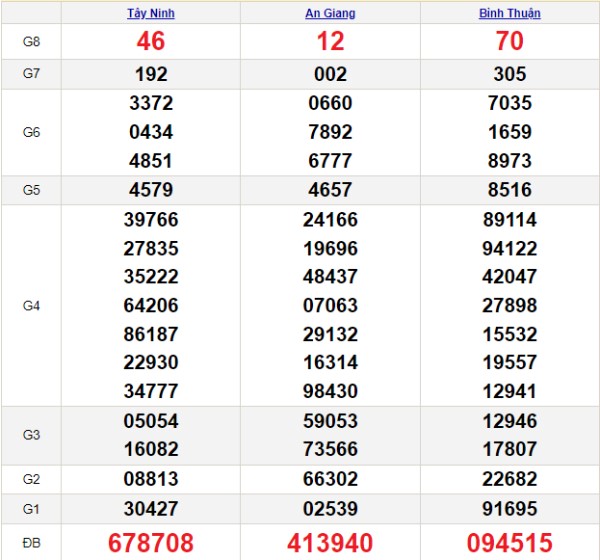600x560 pixels.
Task: Select Bình Thuận special prize 094515
Action: click(x=509, y=543)
